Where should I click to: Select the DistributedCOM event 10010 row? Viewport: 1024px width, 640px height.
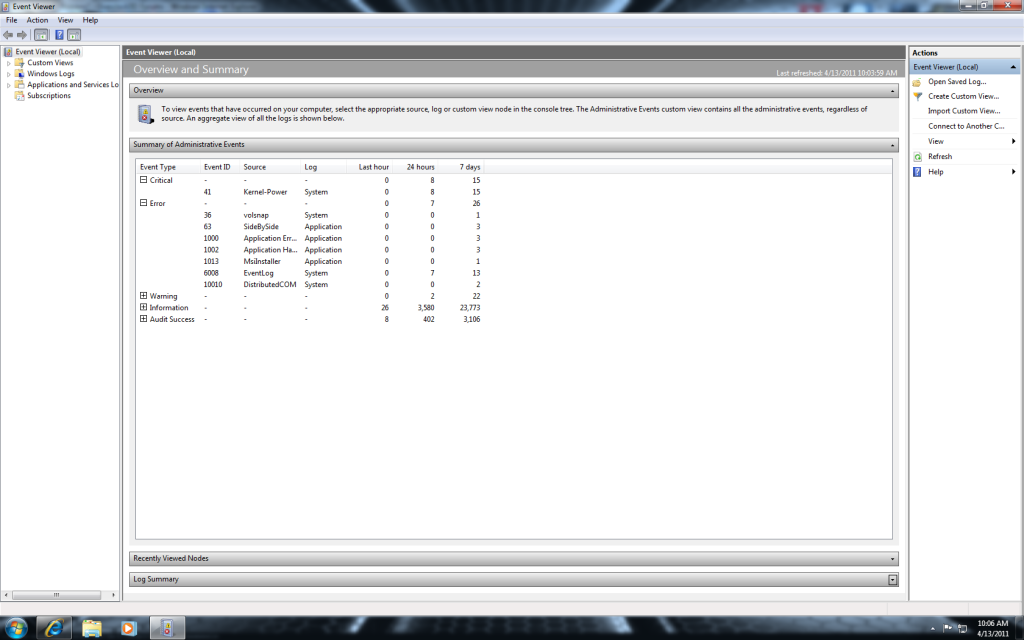[x=310, y=285]
